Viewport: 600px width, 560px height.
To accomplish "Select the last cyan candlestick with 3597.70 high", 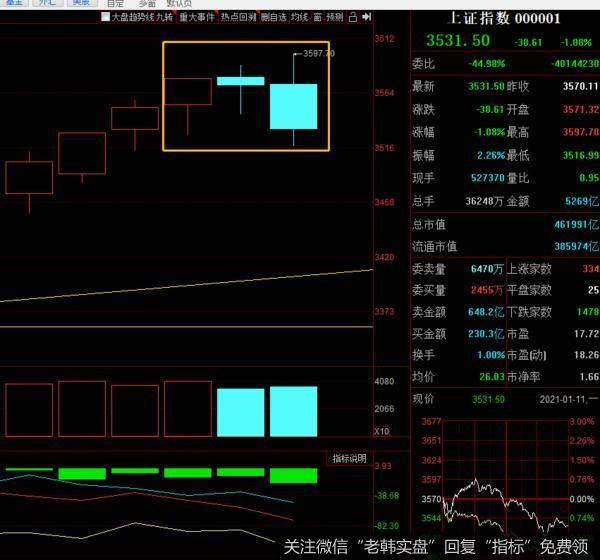I will pyautogui.click(x=293, y=106).
